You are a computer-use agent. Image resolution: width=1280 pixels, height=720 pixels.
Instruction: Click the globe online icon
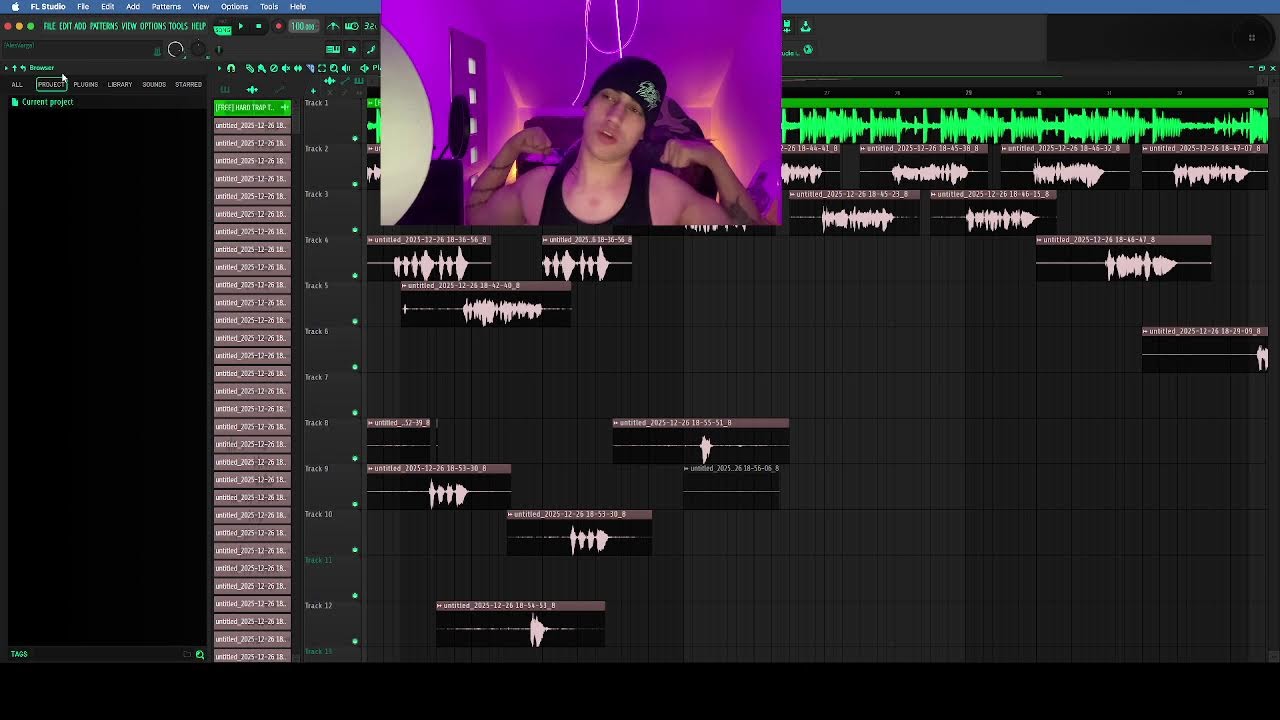808,49
